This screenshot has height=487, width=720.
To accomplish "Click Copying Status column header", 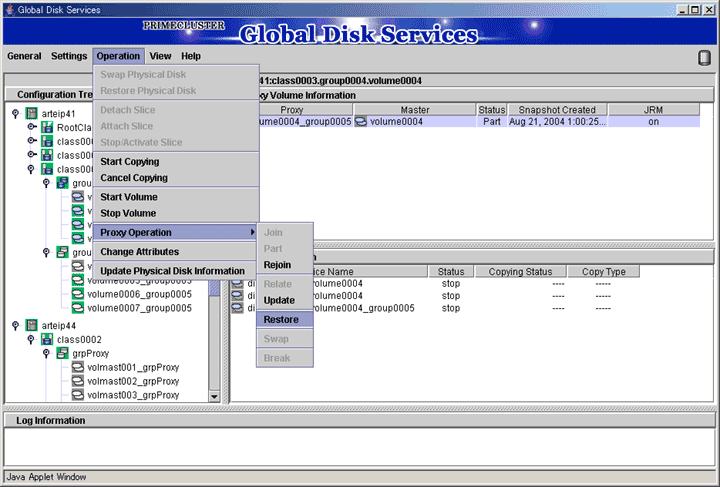I will [x=520, y=272].
